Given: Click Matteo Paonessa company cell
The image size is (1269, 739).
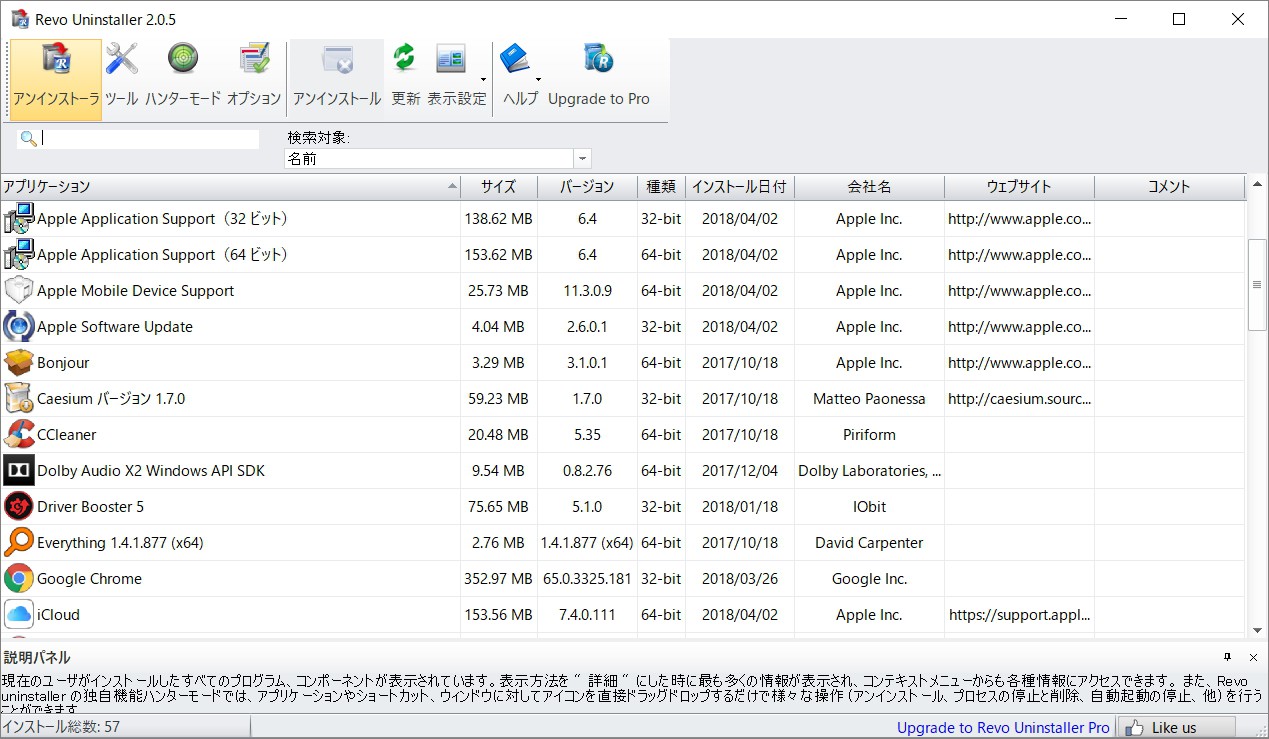Looking at the screenshot, I should pyautogui.click(x=869, y=399).
